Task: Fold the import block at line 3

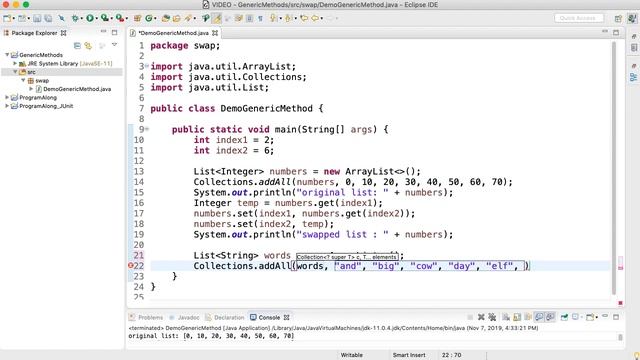Action: click(x=147, y=66)
